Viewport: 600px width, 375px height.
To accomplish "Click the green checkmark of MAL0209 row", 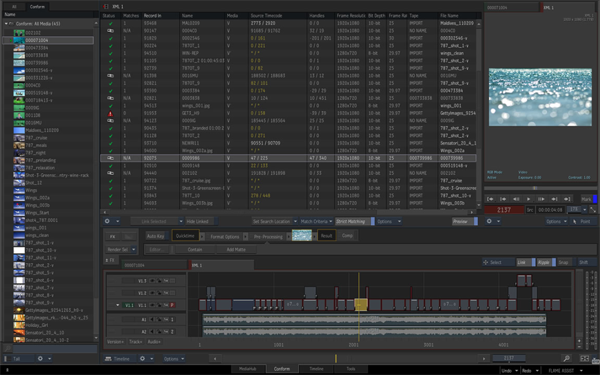I will coord(111,23).
